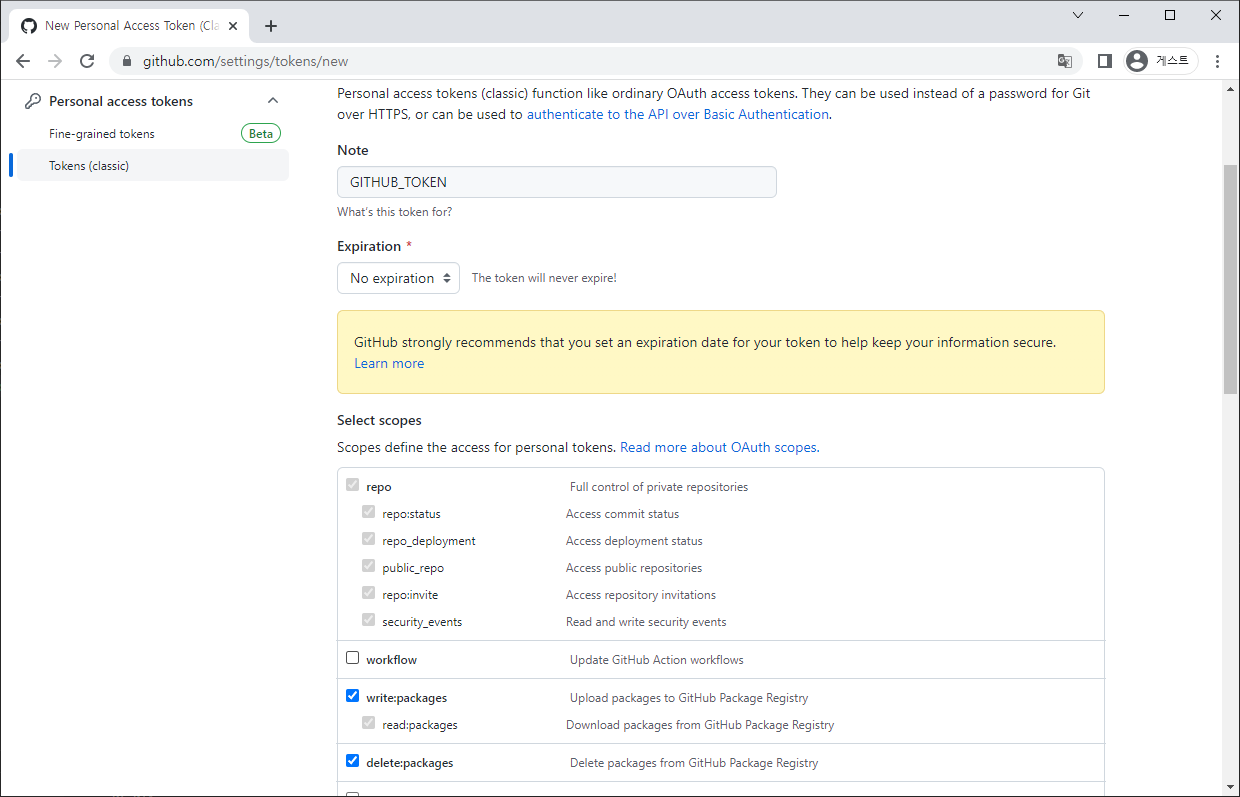
Task: Open the Expiration dropdown
Action: (x=398, y=278)
